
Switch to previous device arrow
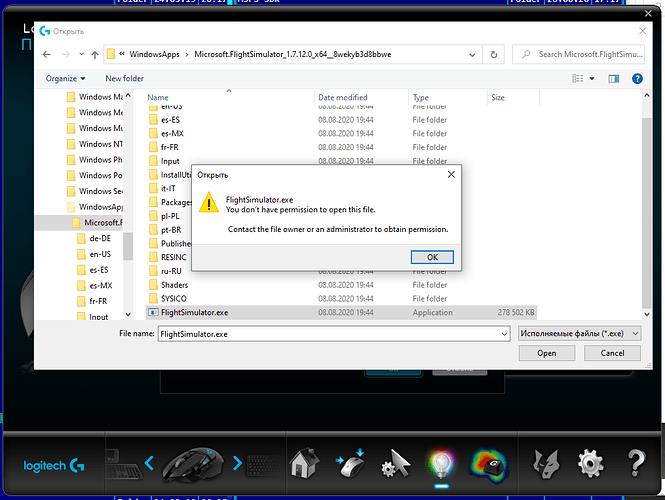tap(149, 463)
